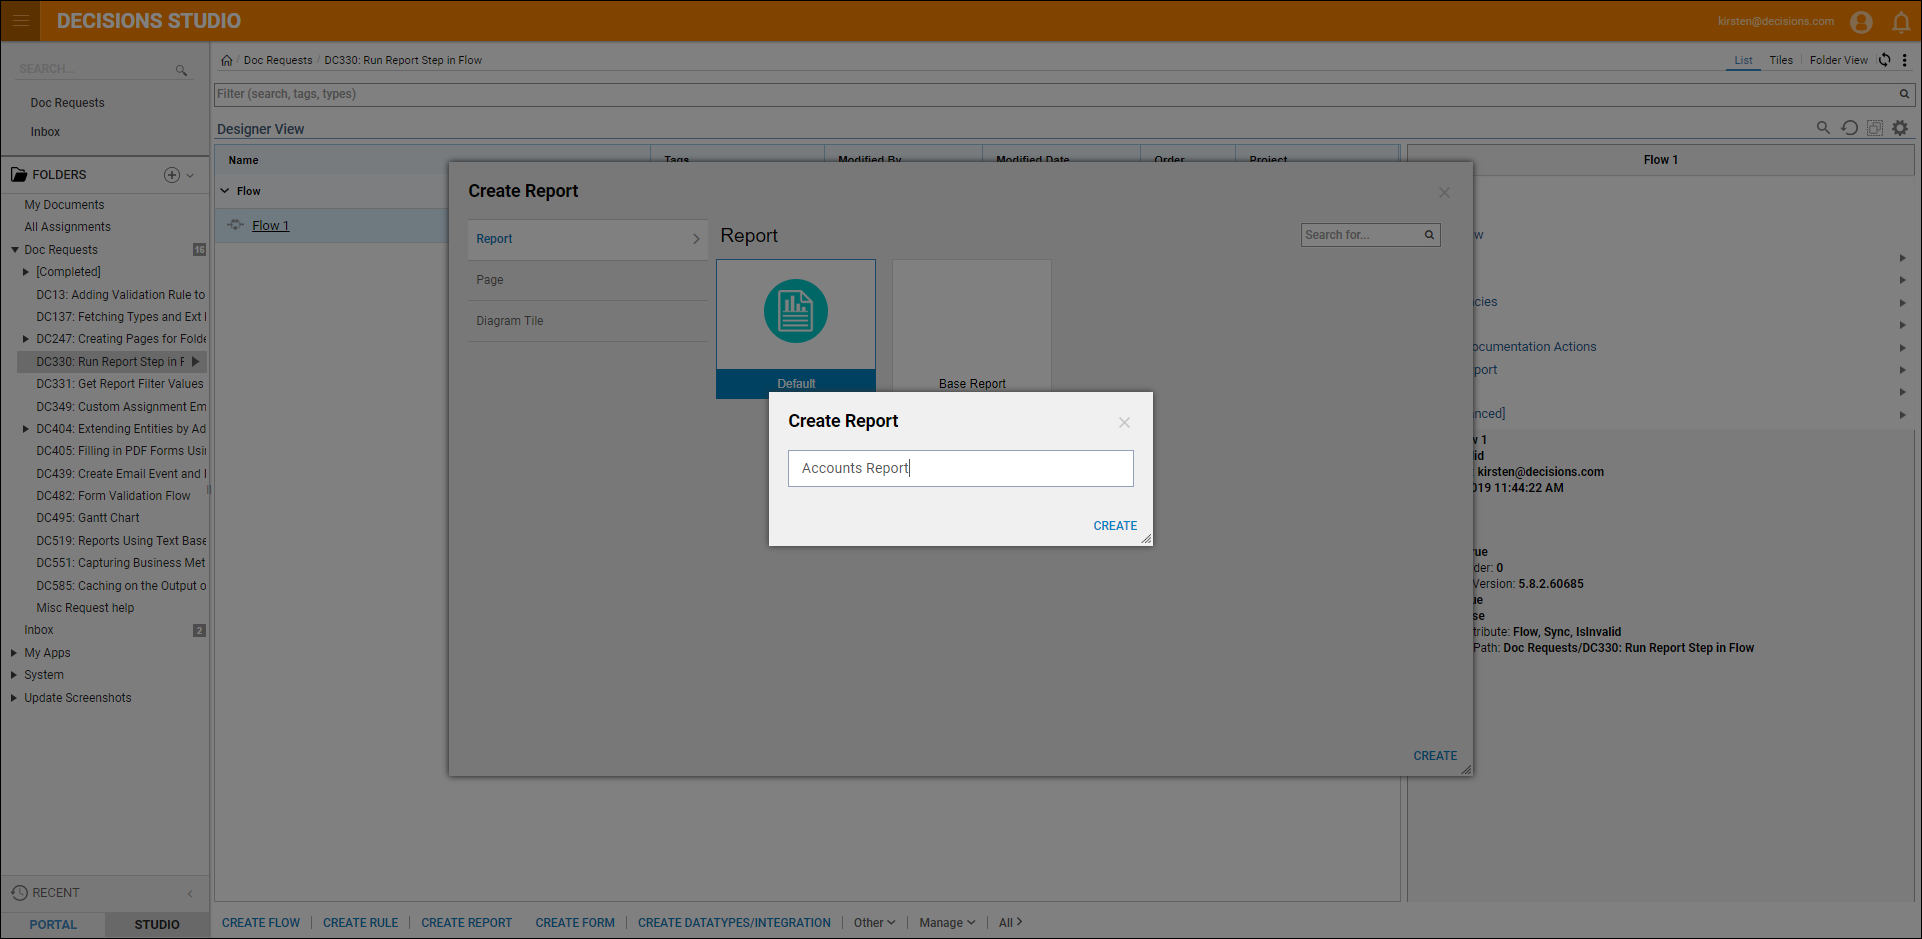Click the add folder plus icon
The height and width of the screenshot is (939, 1922).
172,175
